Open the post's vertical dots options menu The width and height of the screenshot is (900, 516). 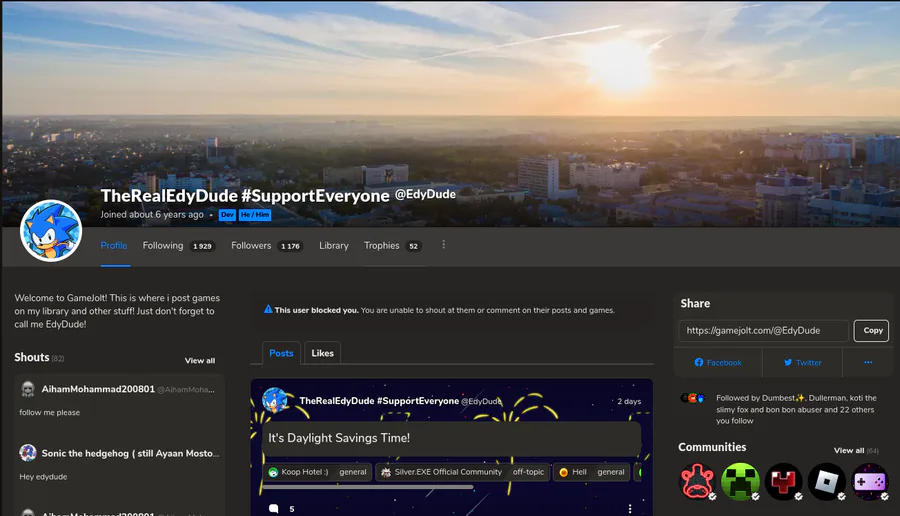coord(630,509)
